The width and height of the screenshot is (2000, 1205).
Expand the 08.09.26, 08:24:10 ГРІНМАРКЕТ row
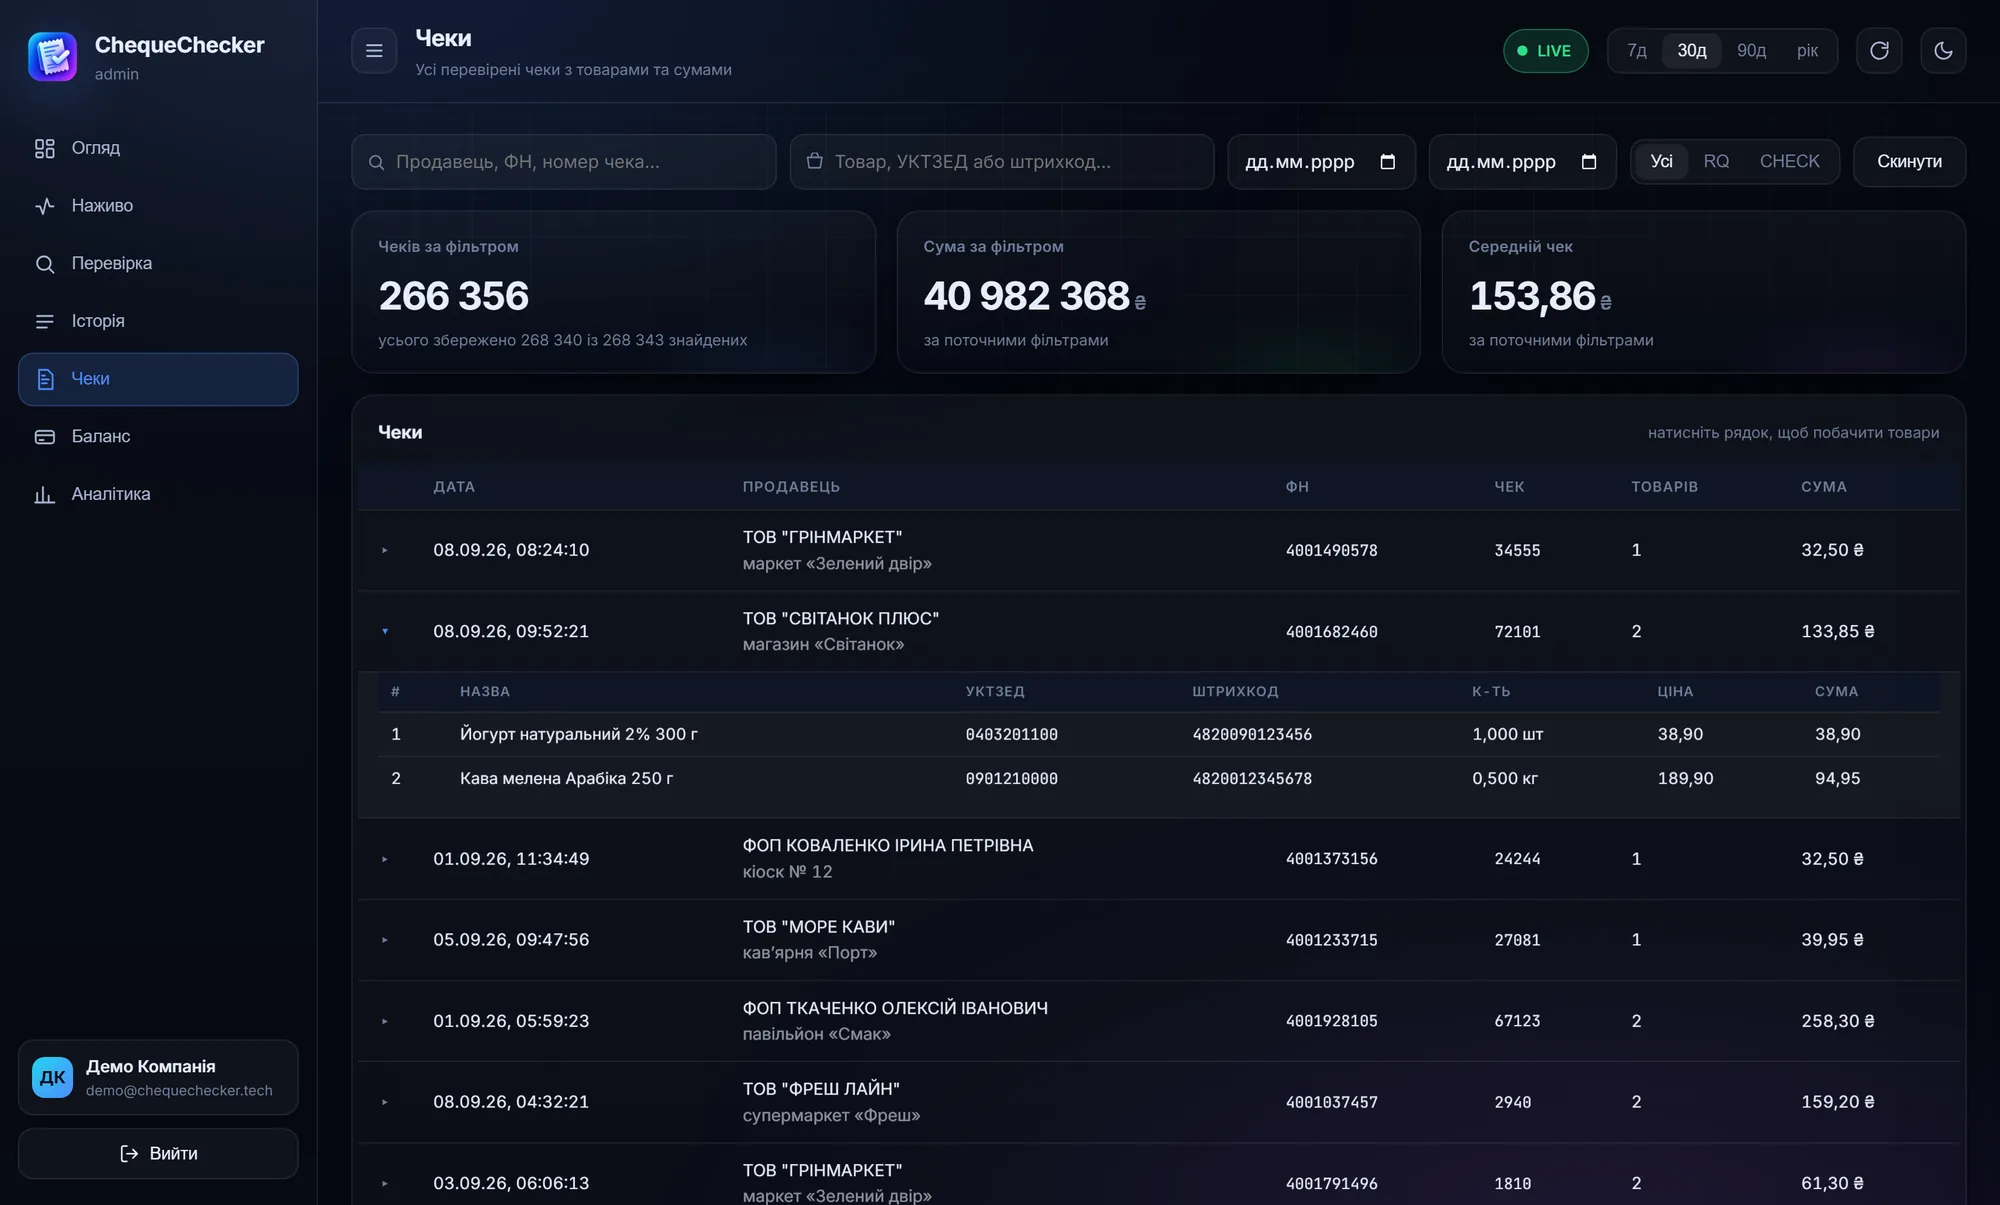[1158, 550]
